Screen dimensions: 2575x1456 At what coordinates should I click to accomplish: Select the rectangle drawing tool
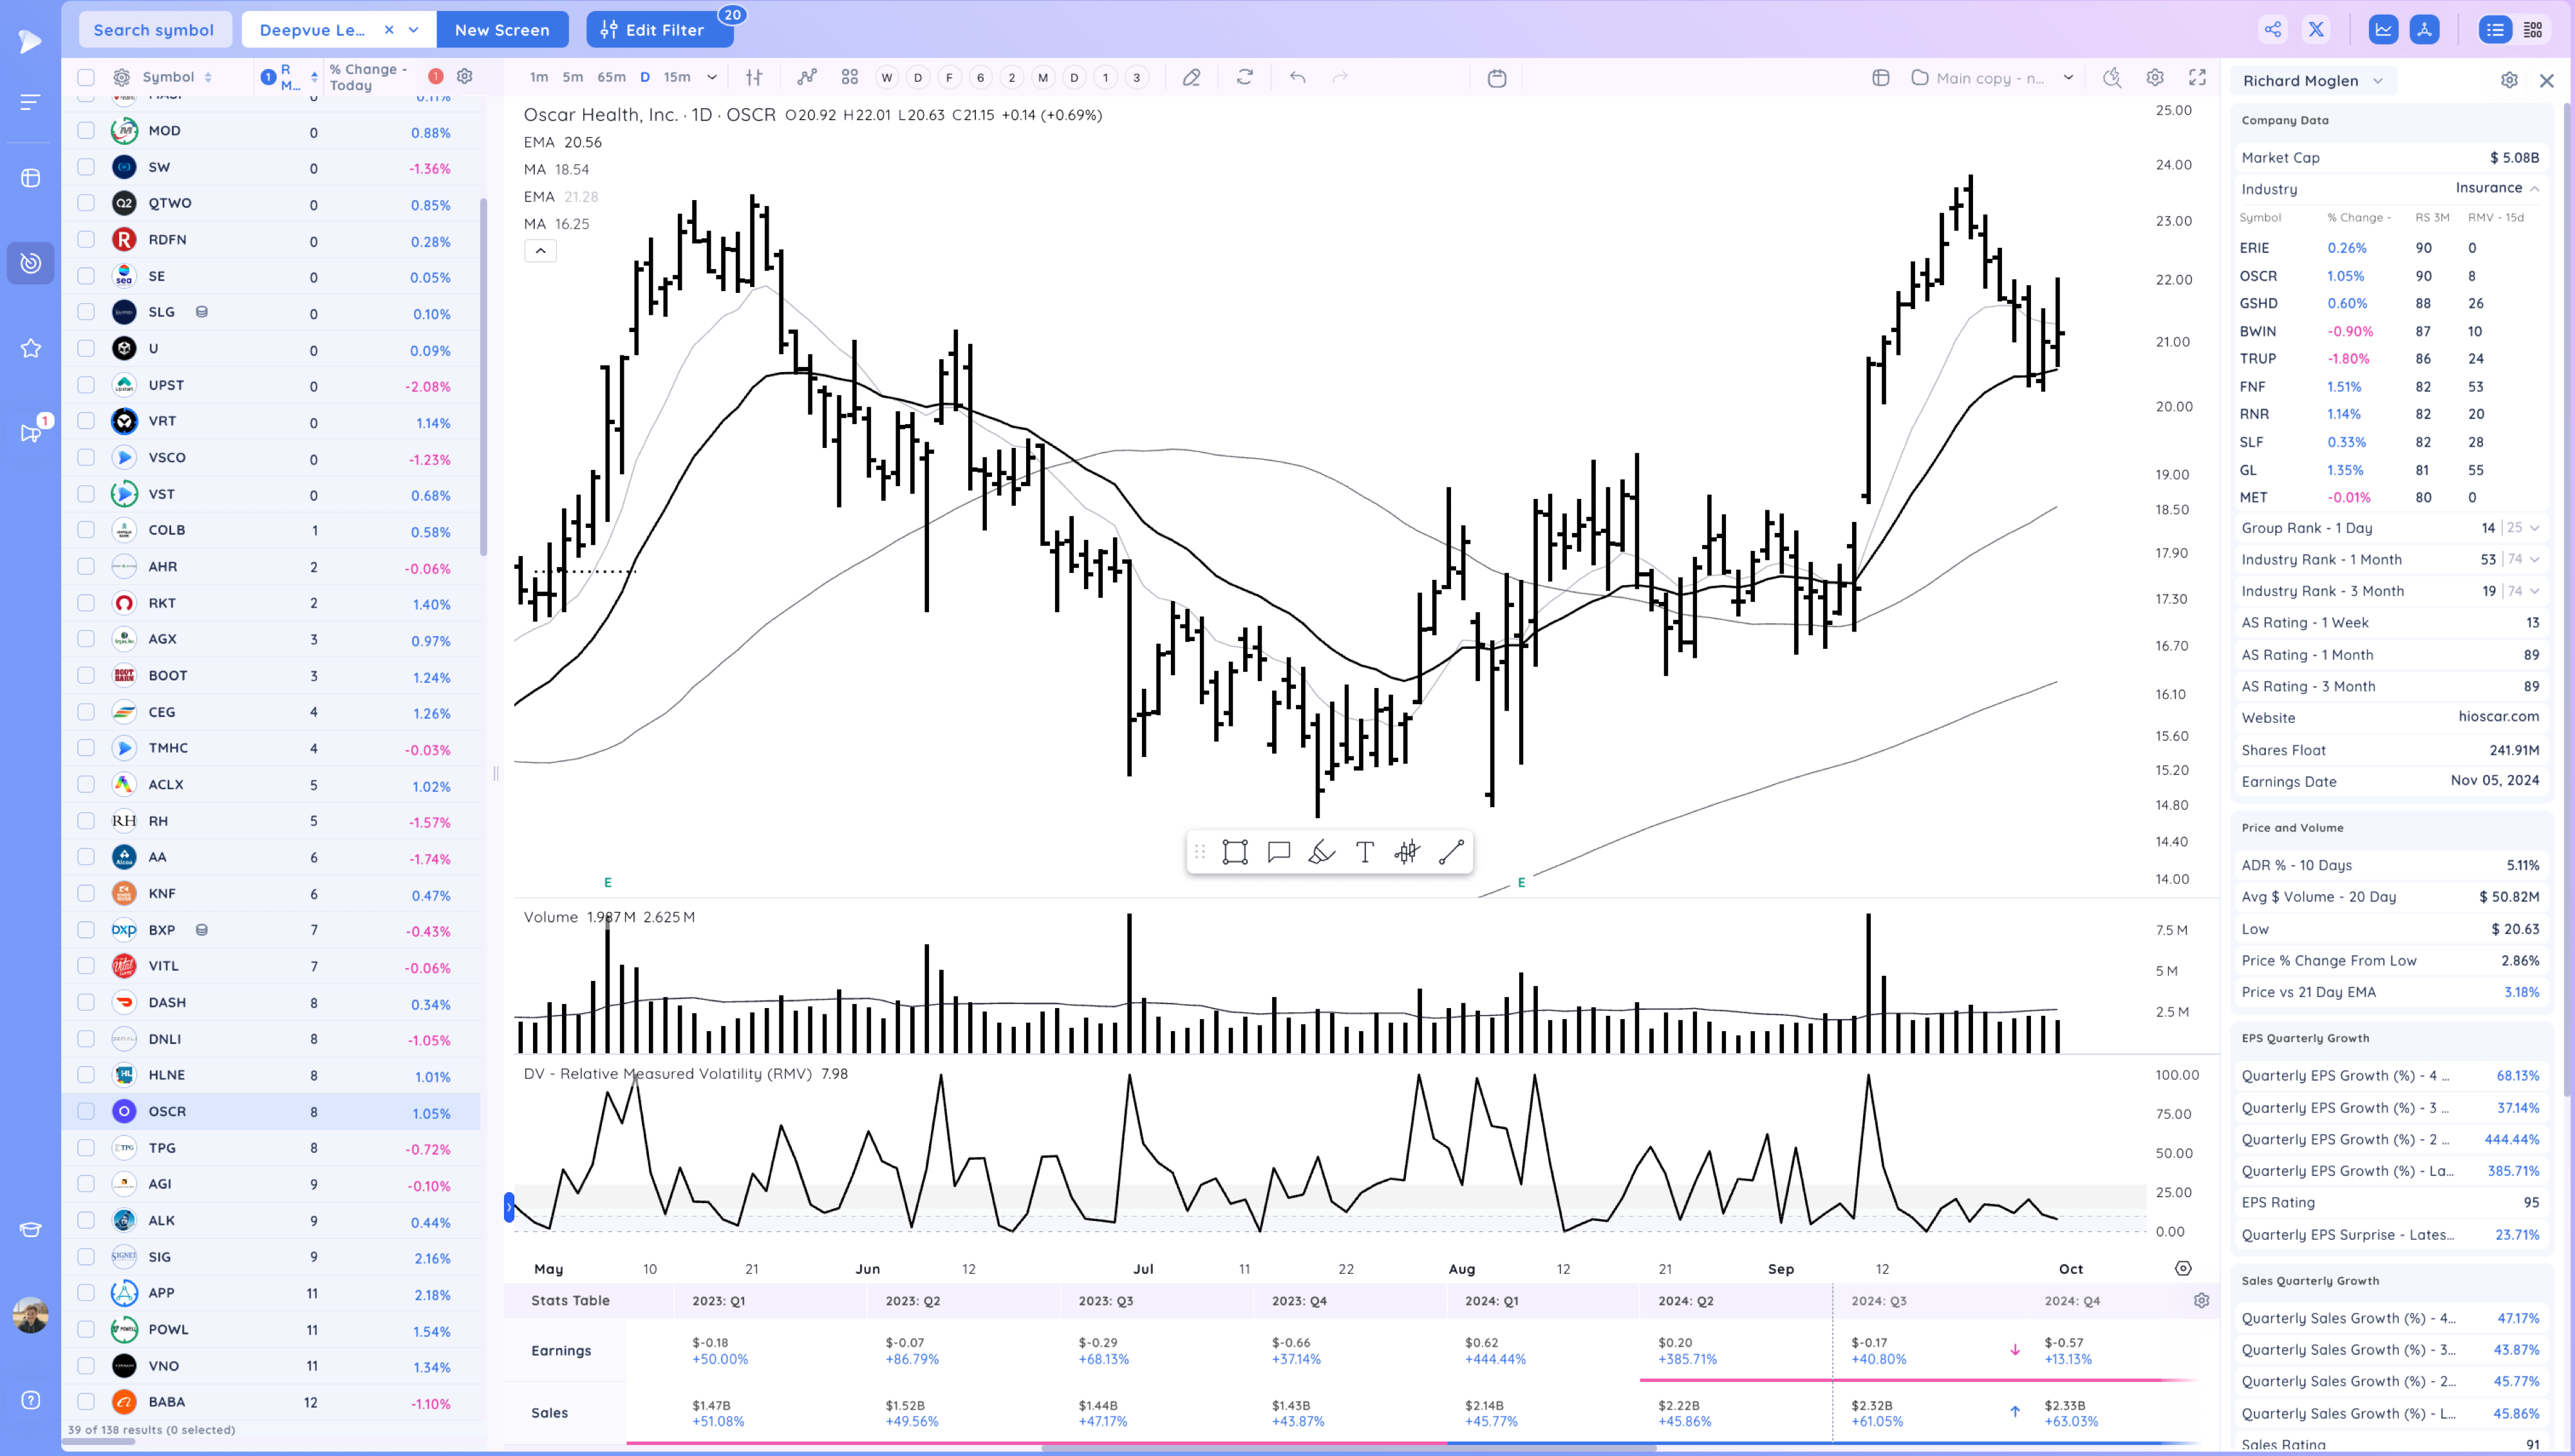1235,852
